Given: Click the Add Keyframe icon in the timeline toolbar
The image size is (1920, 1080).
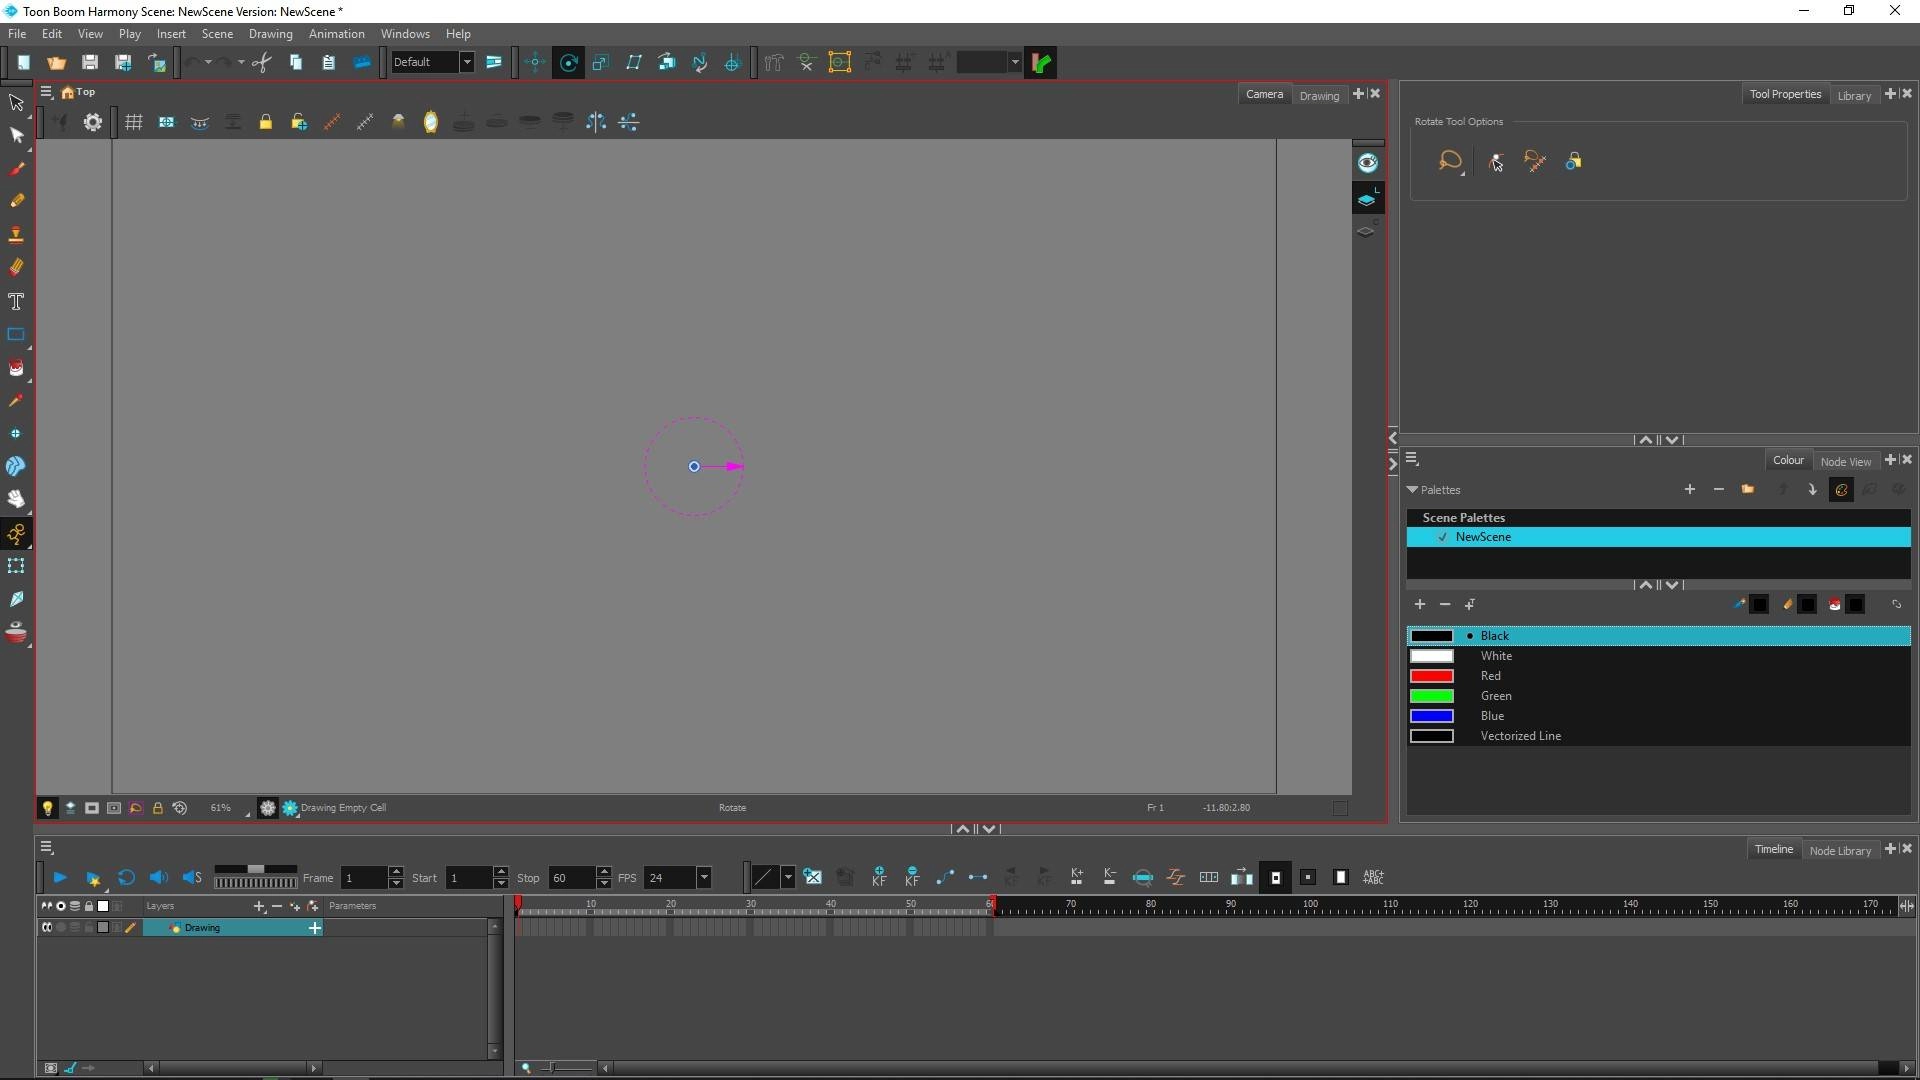Looking at the screenshot, I should coord(879,877).
